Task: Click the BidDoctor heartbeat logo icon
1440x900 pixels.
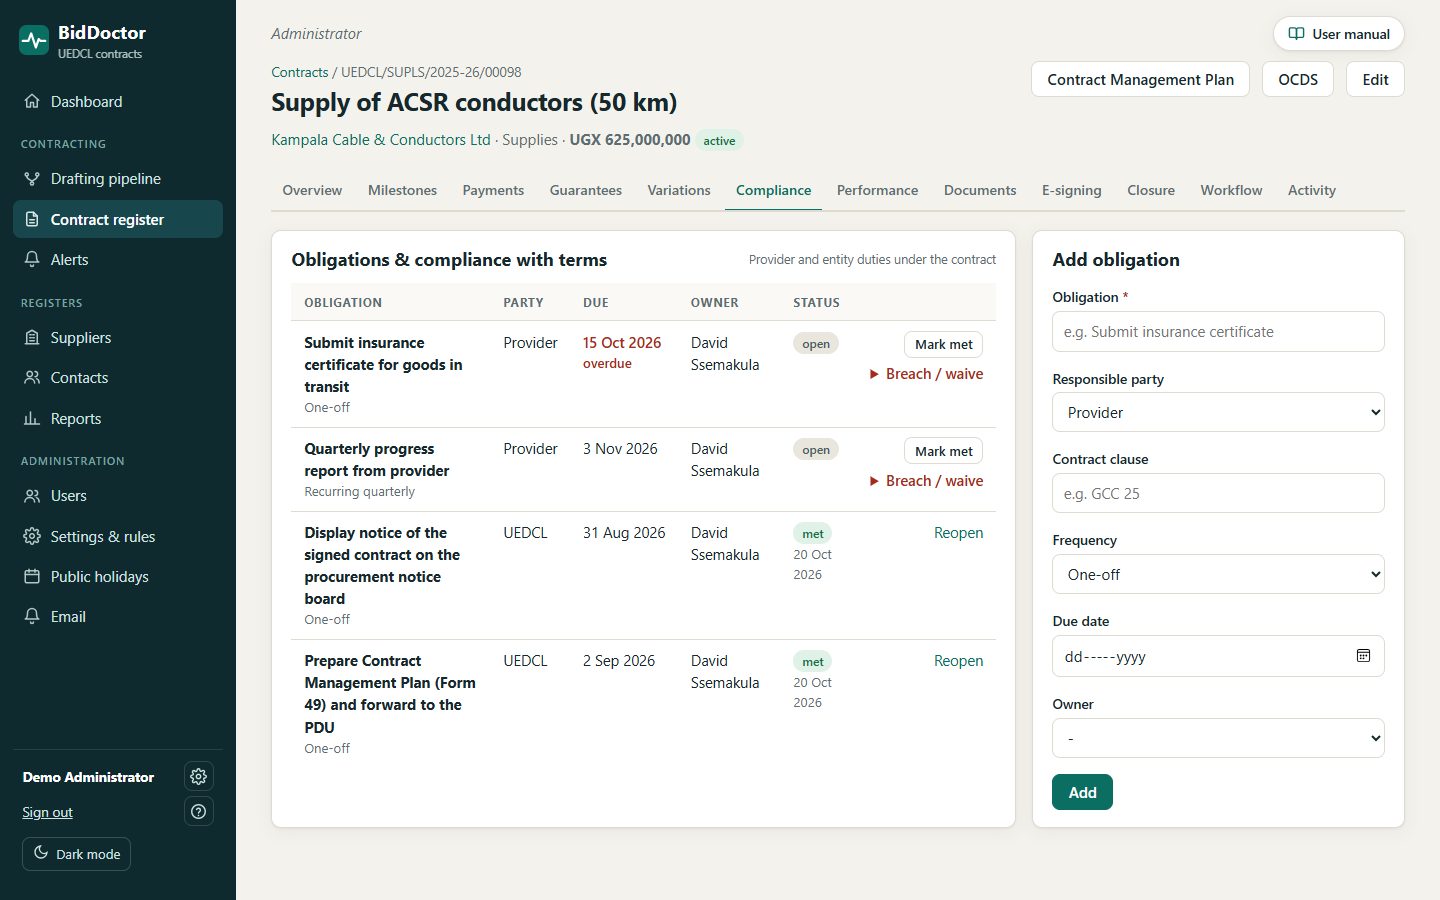Action: [34, 41]
